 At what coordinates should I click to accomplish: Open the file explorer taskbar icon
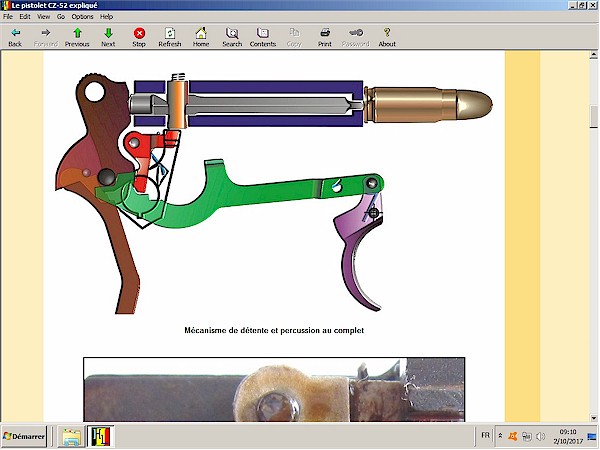pyautogui.click(x=71, y=436)
